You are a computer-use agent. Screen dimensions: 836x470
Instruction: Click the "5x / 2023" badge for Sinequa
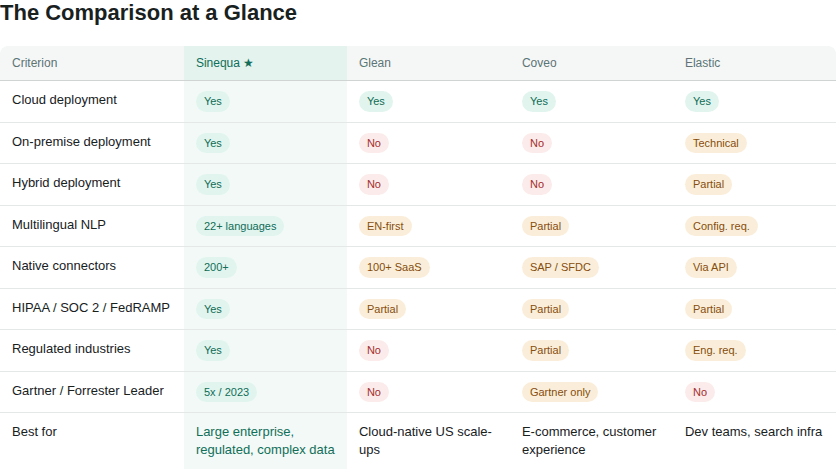pyautogui.click(x=226, y=392)
